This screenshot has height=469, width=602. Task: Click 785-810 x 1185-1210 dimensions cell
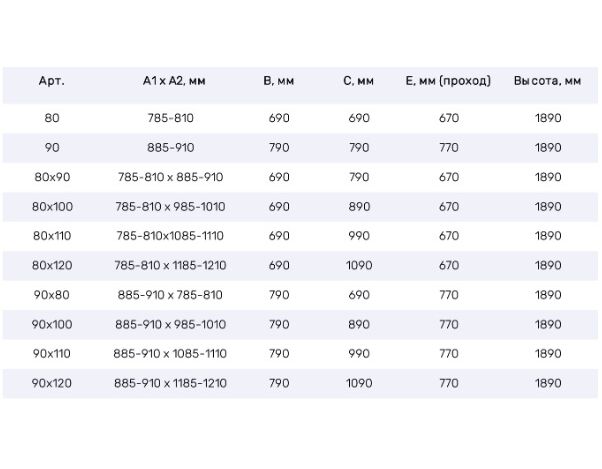click(170, 265)
